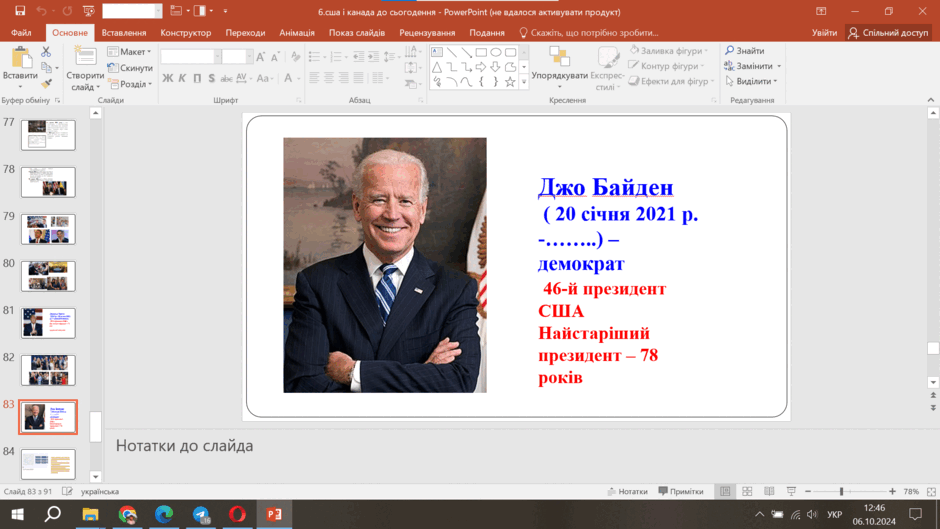Switch to reading view

pyautogui.click(x=769, y=491)
